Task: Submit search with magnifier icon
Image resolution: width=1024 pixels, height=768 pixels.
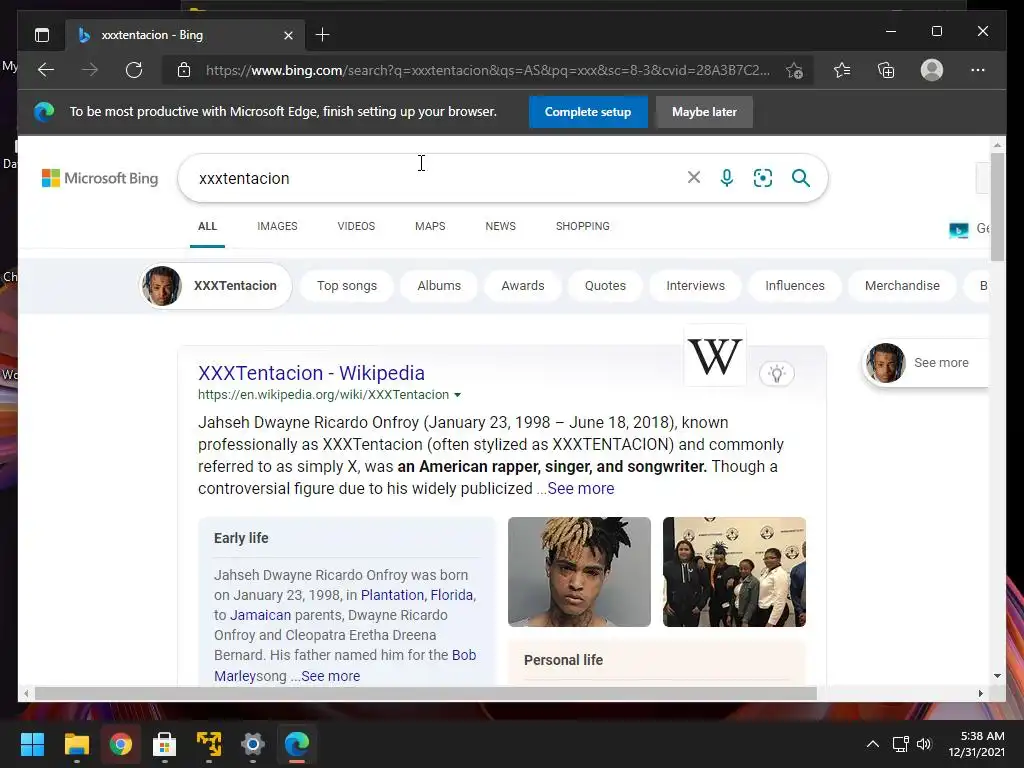Action: (801, 178)
